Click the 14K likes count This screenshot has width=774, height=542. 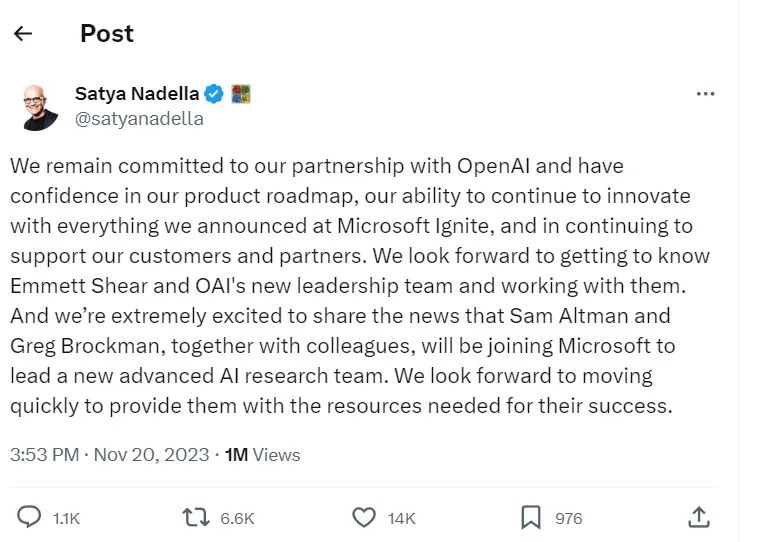tap(402, 518)
